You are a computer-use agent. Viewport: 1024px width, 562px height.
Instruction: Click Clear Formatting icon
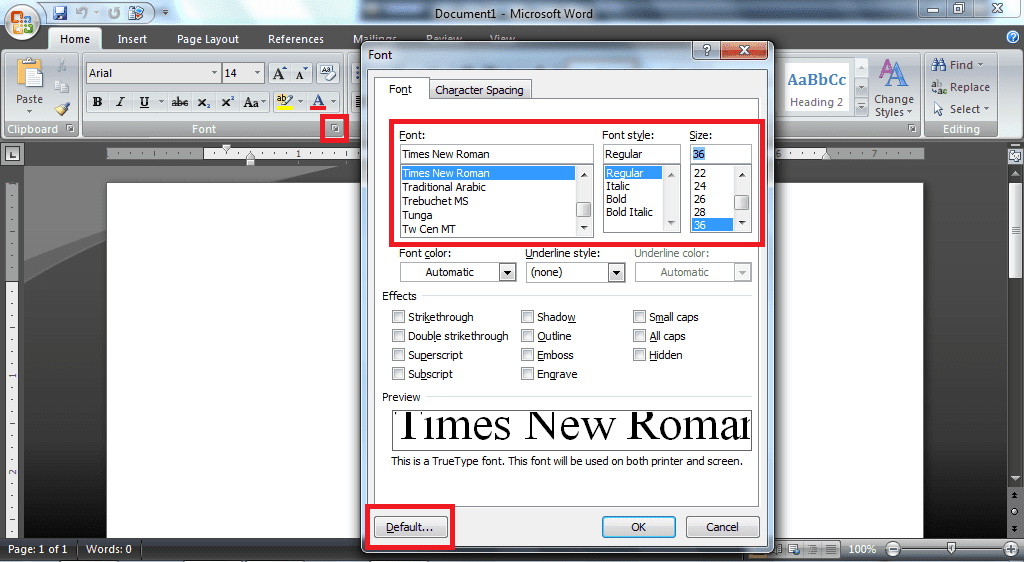point(327,73)
